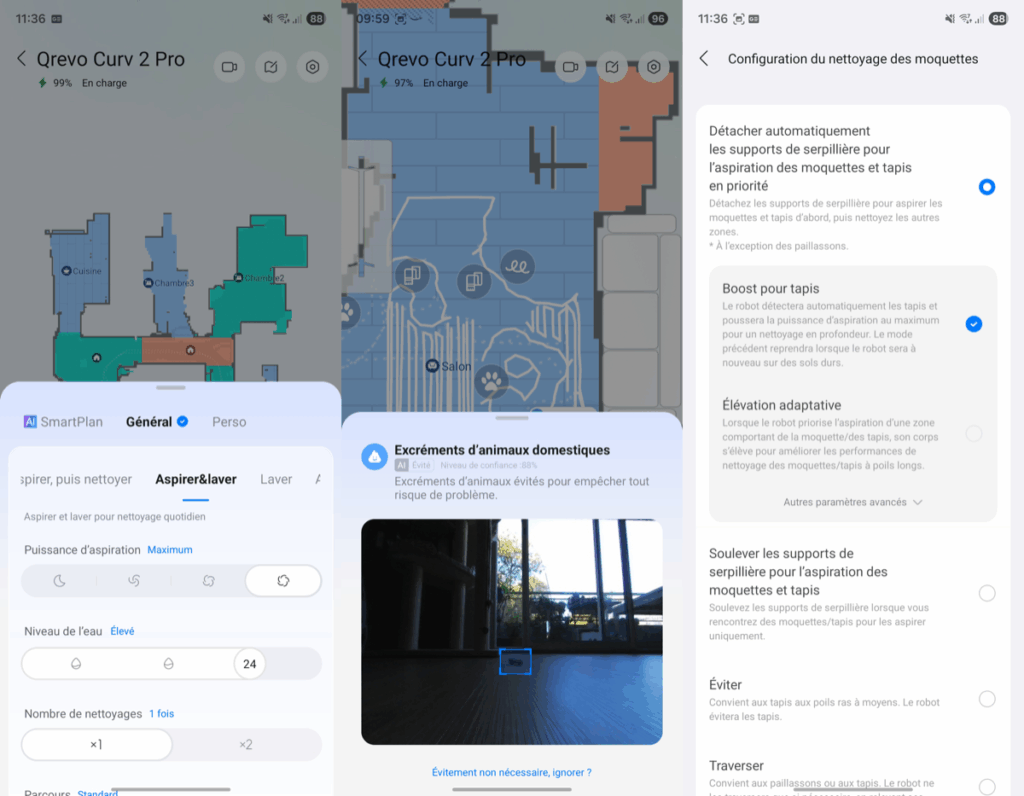The image size is (1024, 796).
Task: Select the turbo suction power icon
Action: tap(209, 581)
